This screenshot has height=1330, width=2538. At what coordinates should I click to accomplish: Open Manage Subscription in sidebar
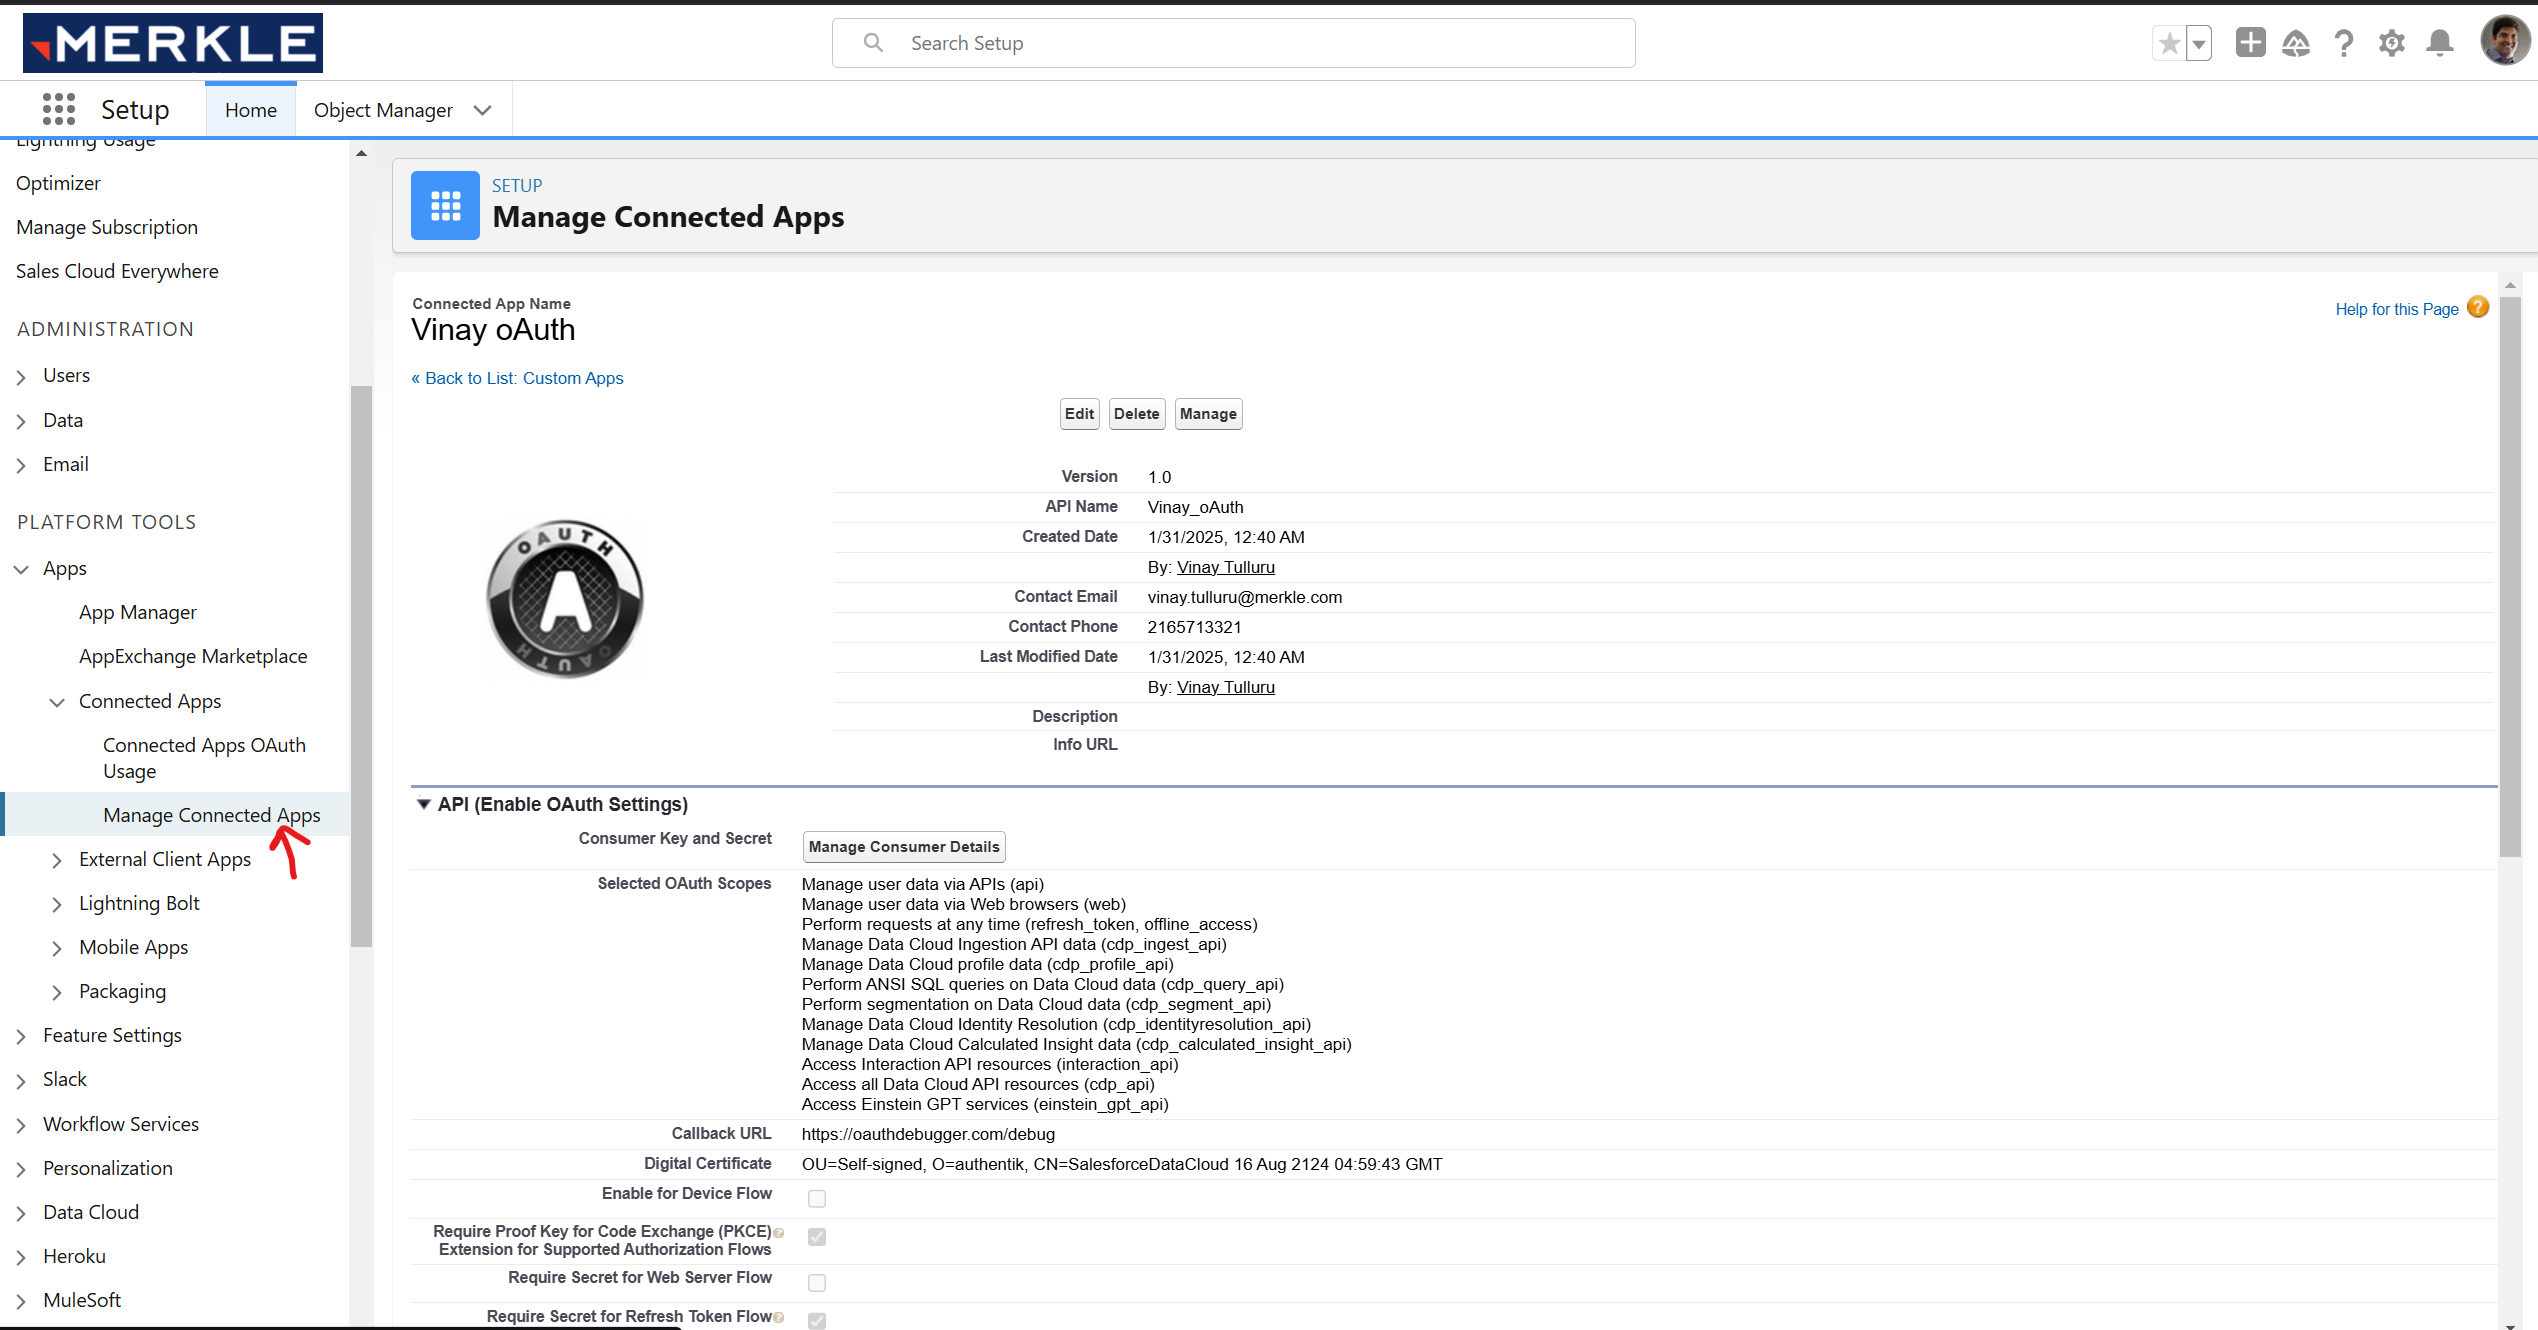point(107,227)
